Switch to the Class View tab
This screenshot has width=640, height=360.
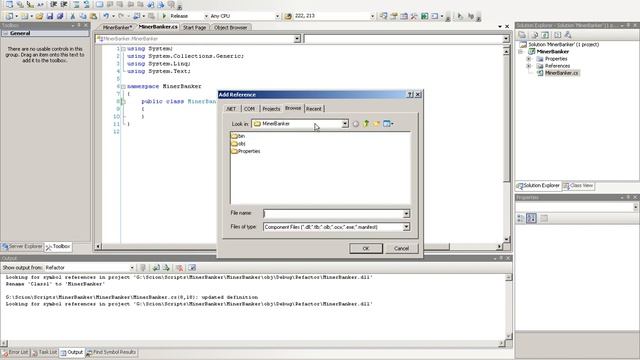point(578,186)
